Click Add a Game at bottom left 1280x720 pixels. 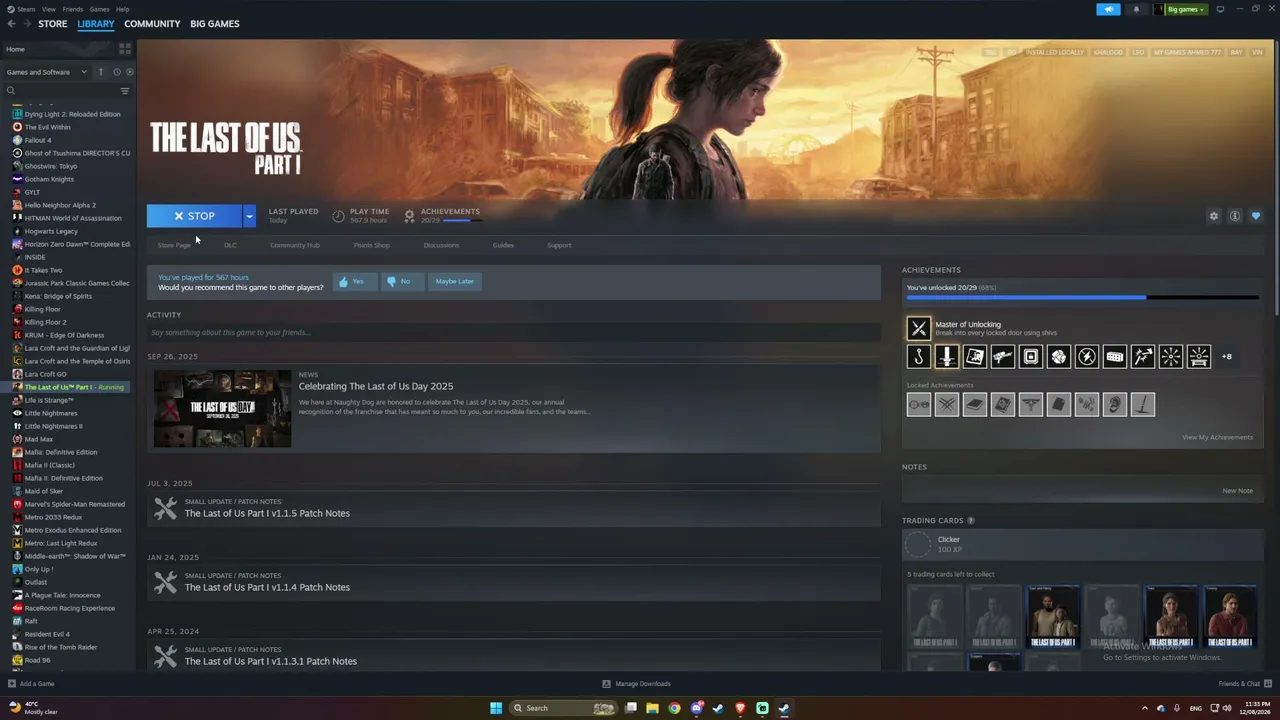pos(31,684)
